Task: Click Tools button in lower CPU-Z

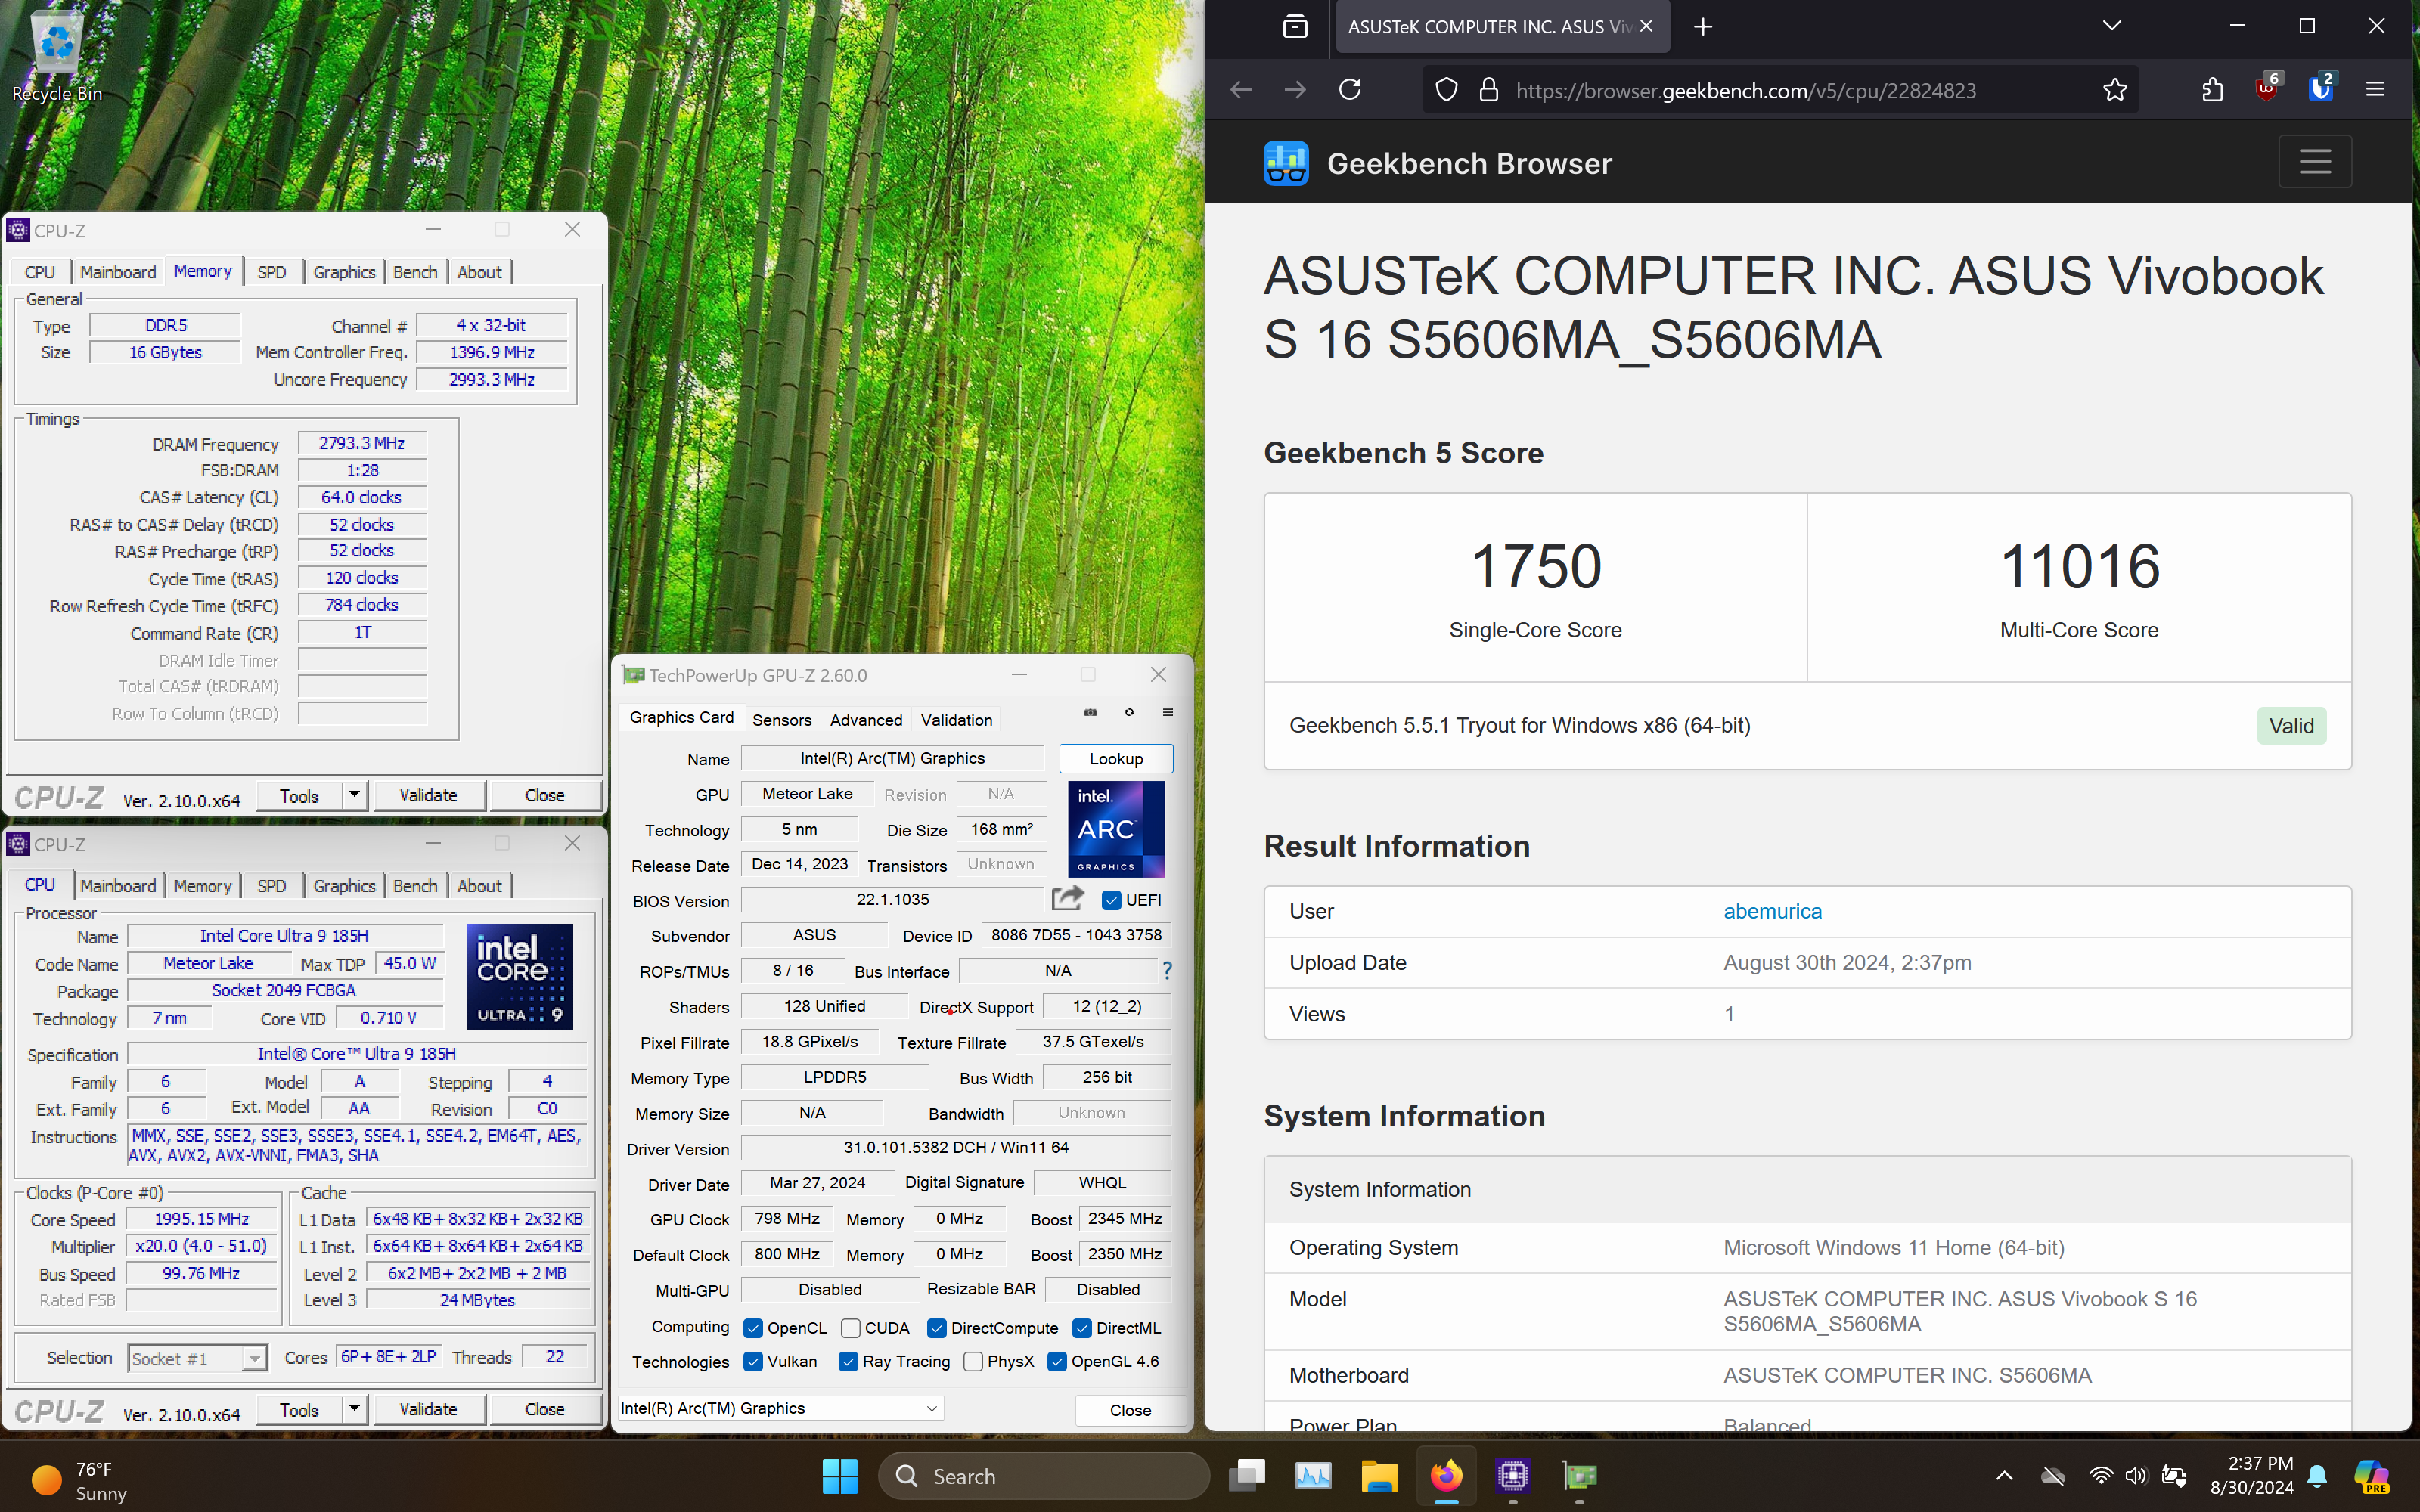Action: click(x=299, y=1409)
